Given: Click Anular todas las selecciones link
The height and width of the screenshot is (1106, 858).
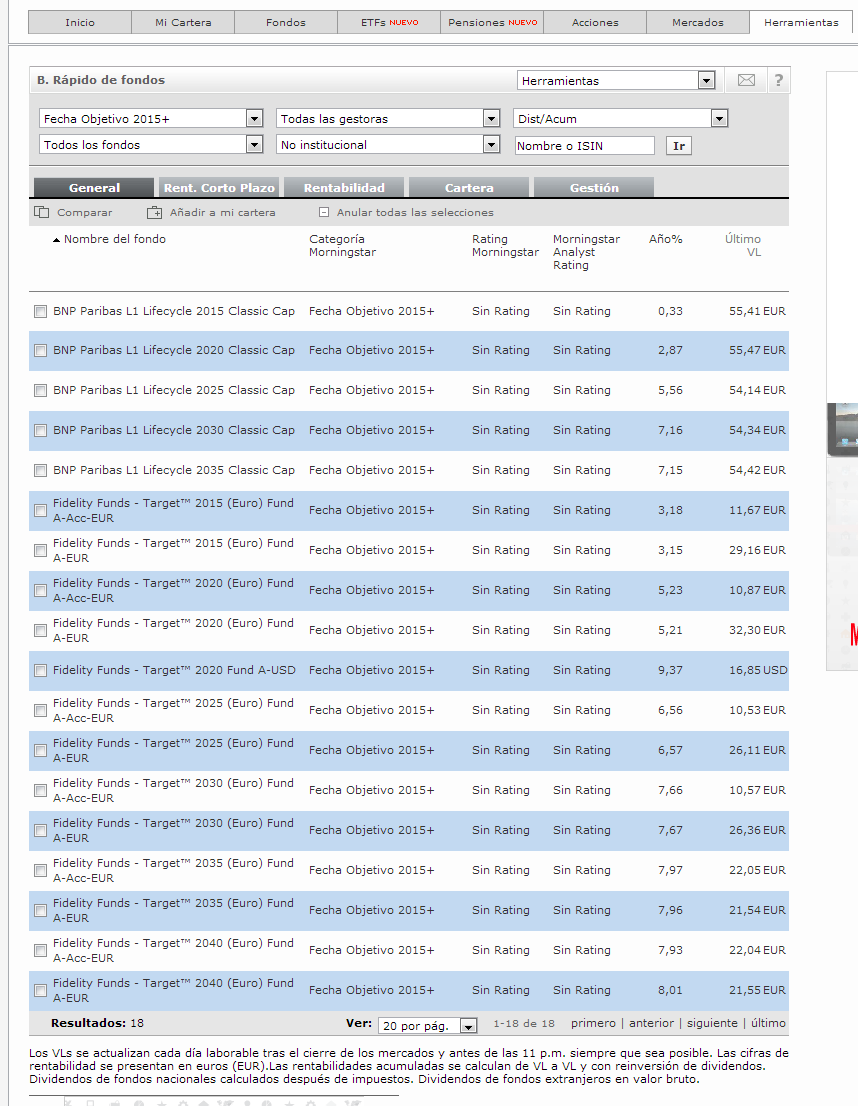Looking at the screenshot, I should point(415,212).
